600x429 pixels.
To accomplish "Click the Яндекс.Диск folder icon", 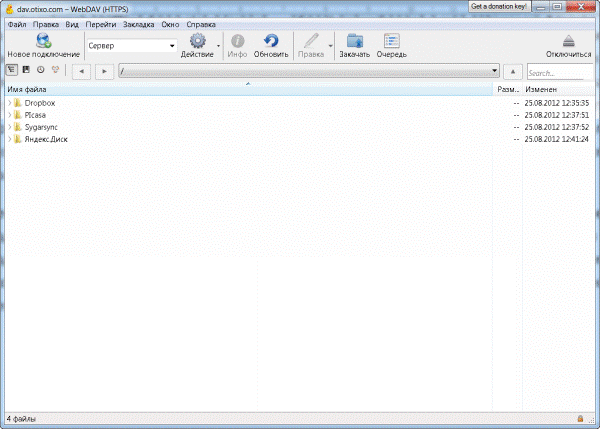I will click(x=18, y=139).
